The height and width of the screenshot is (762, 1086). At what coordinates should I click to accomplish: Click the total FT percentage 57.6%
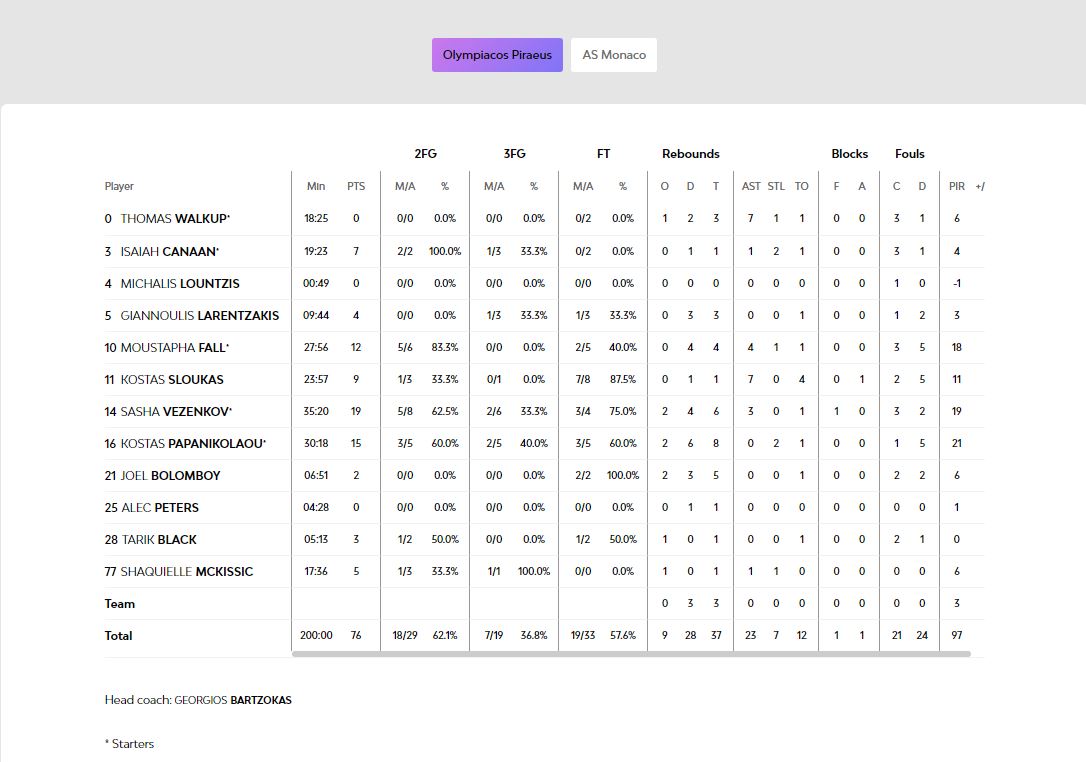point(623,635)
